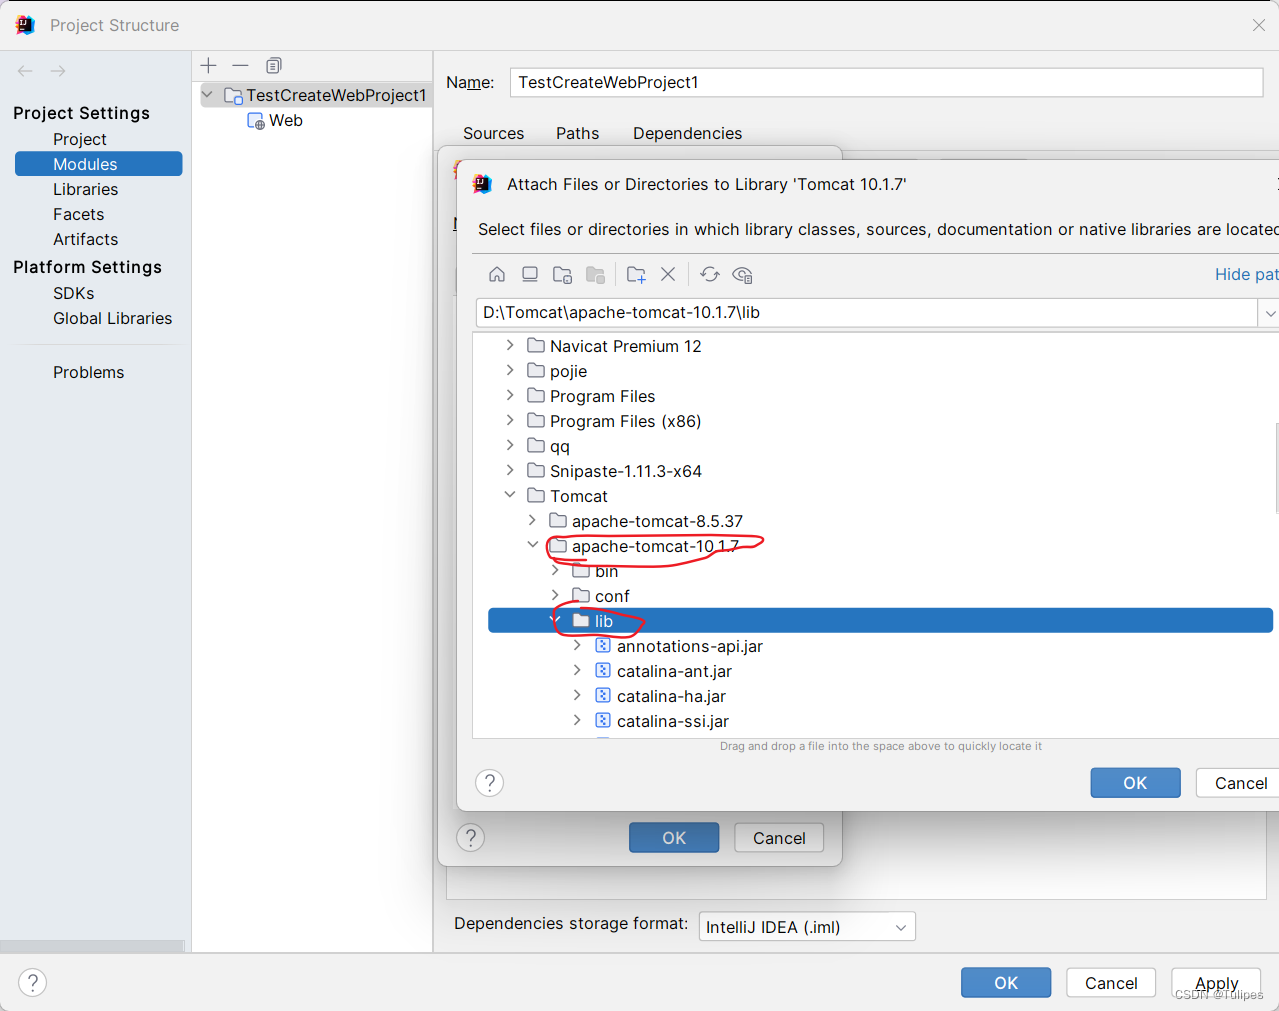Jump to Desktop directory icon
Viewport: 1279px width, 1011px height.
click(x=530, y=274)
